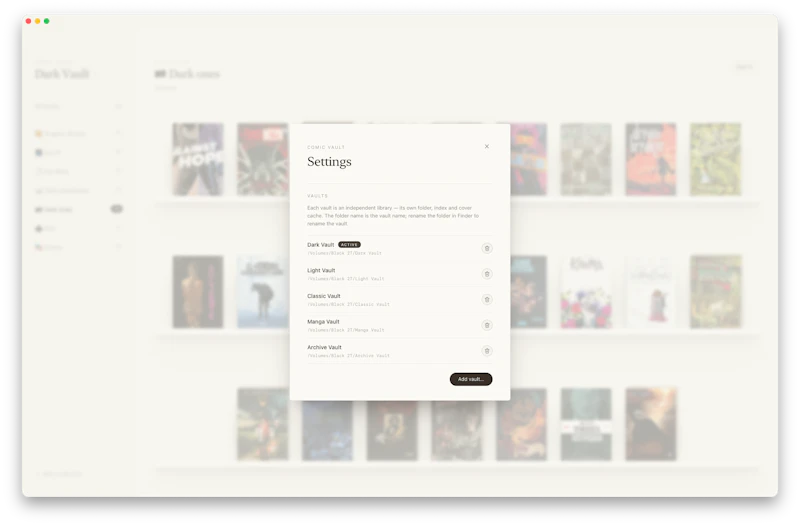Viewport: 800px width, 526px height.
Task: Click the yellow minimize window button
Action: click(x=38, y=21)
